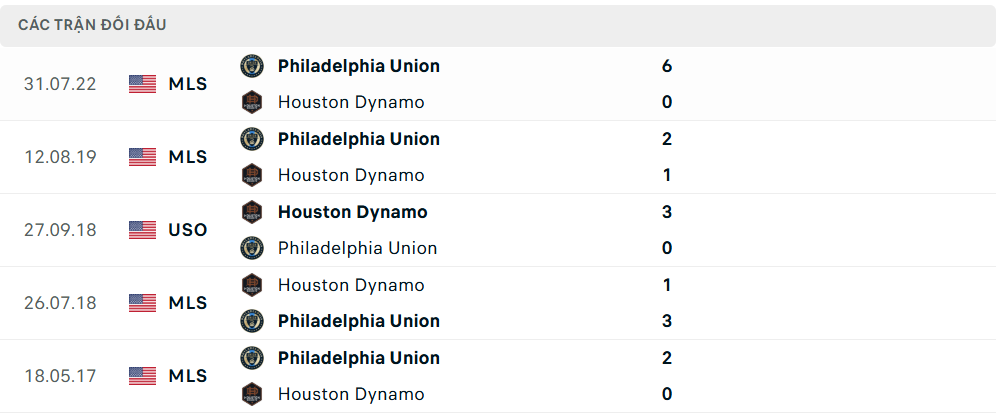Click US flag icon beside 12.08.19 match
The height and width of the screenshot is (417, 1001).
tap(143, 157)
